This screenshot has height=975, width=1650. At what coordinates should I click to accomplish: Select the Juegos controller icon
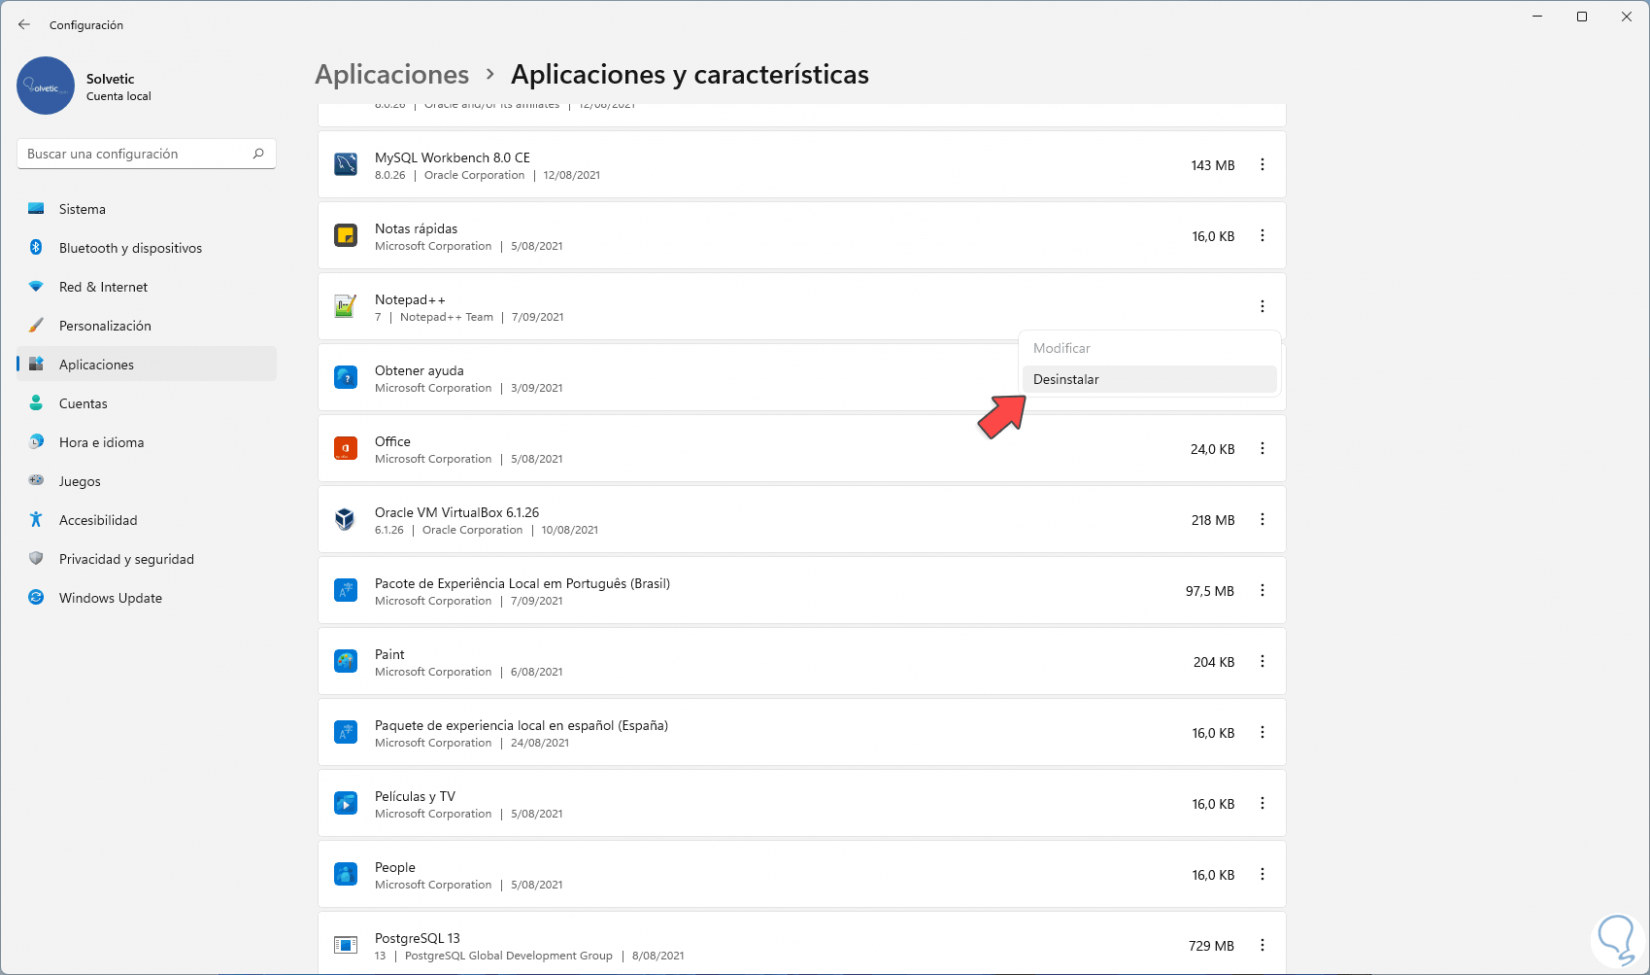36,481
